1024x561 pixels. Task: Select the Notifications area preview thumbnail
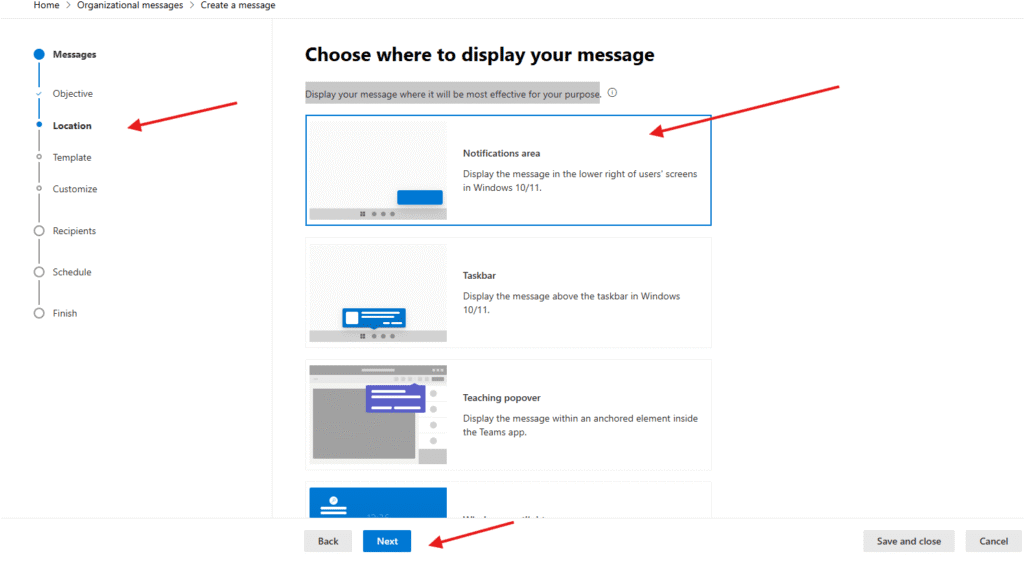(378, 170)
